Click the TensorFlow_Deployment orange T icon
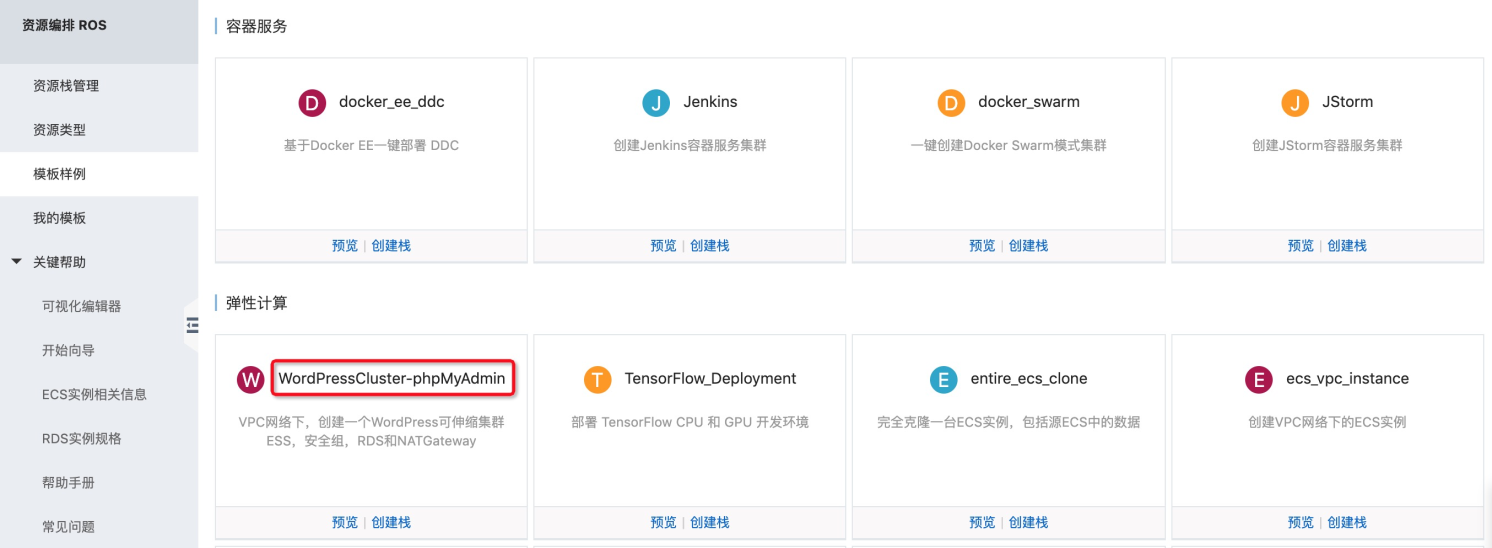The width and height of the screenshot is (1492, 548). (597, 379)
